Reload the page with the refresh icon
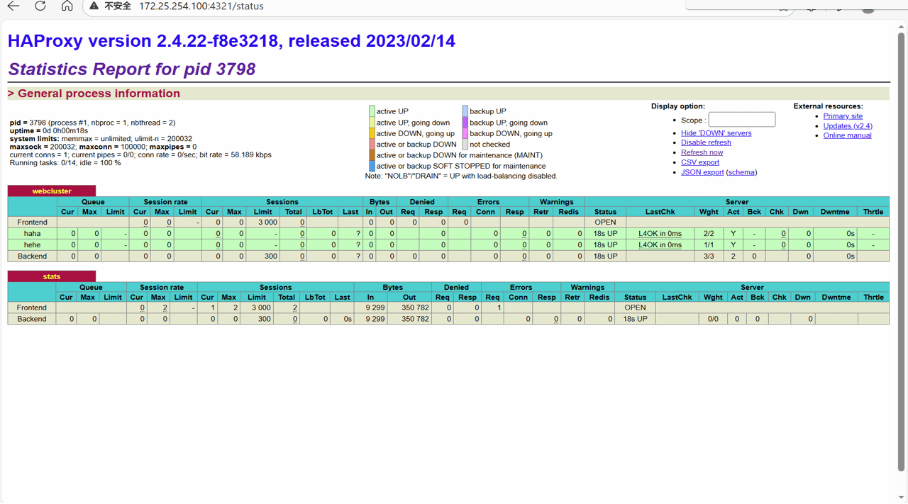This screenshot has height=504, width=908. (40, 6)
